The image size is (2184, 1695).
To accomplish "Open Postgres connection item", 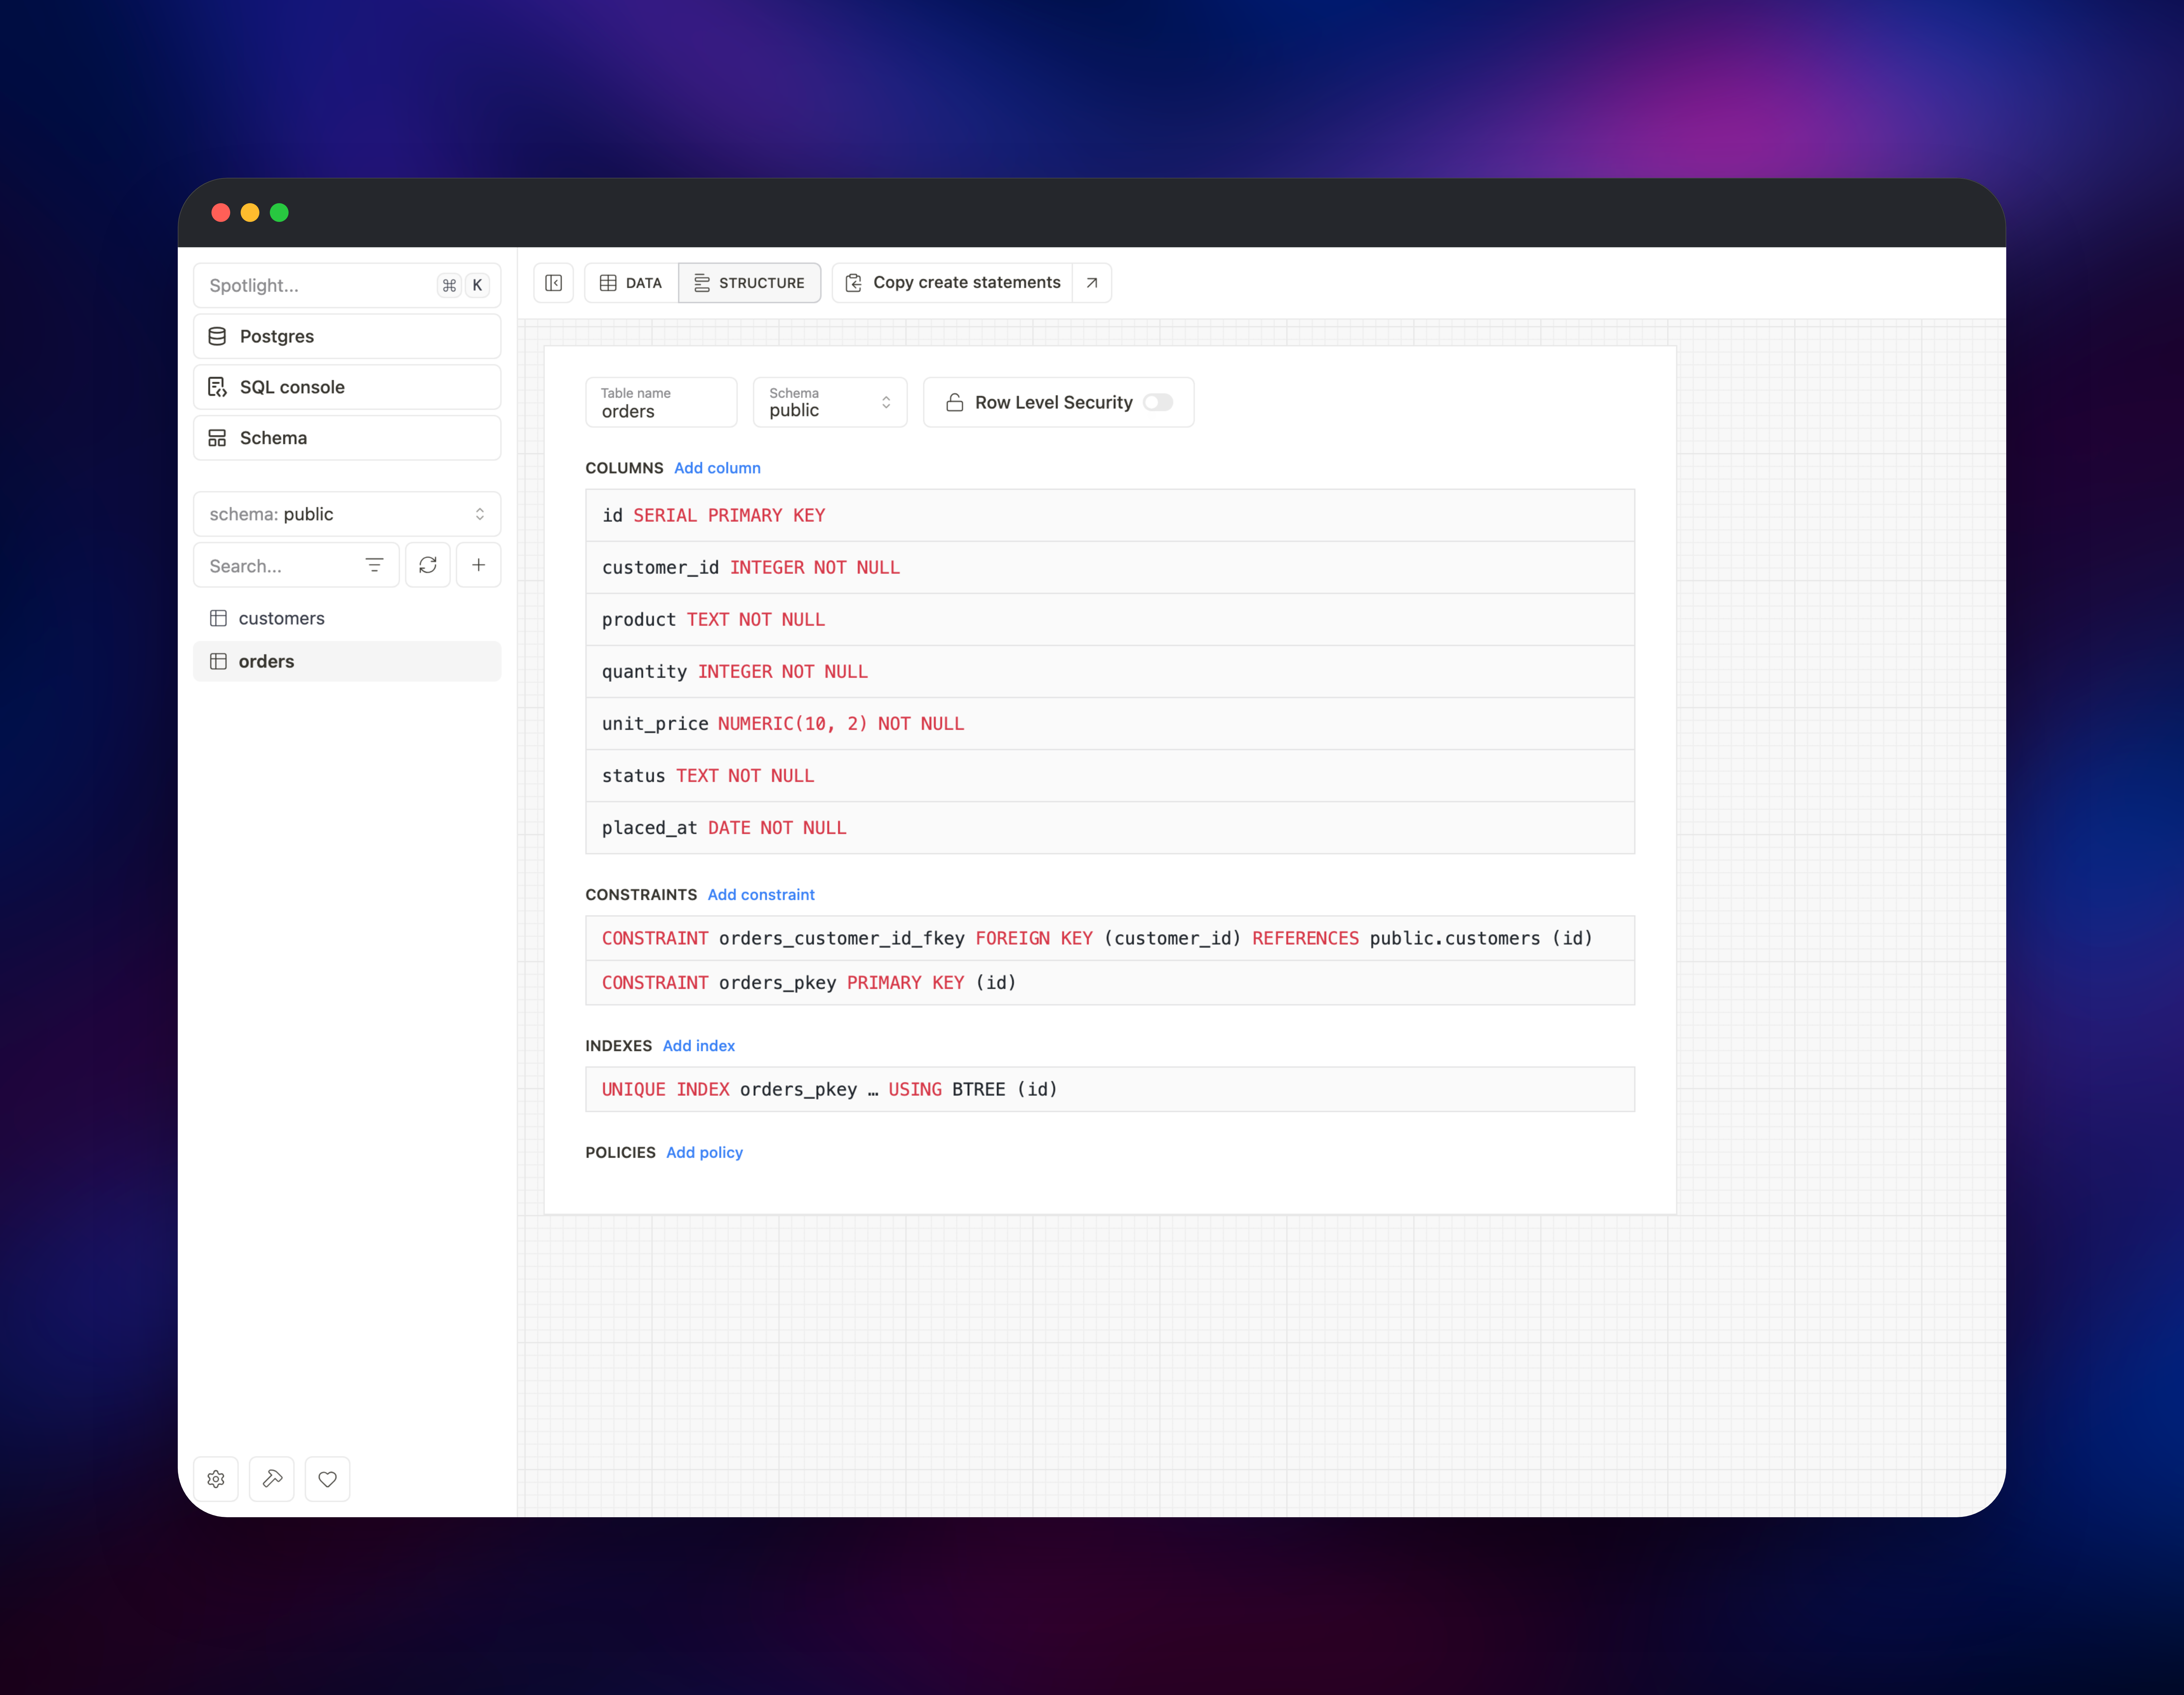I will tap(347, 336).
